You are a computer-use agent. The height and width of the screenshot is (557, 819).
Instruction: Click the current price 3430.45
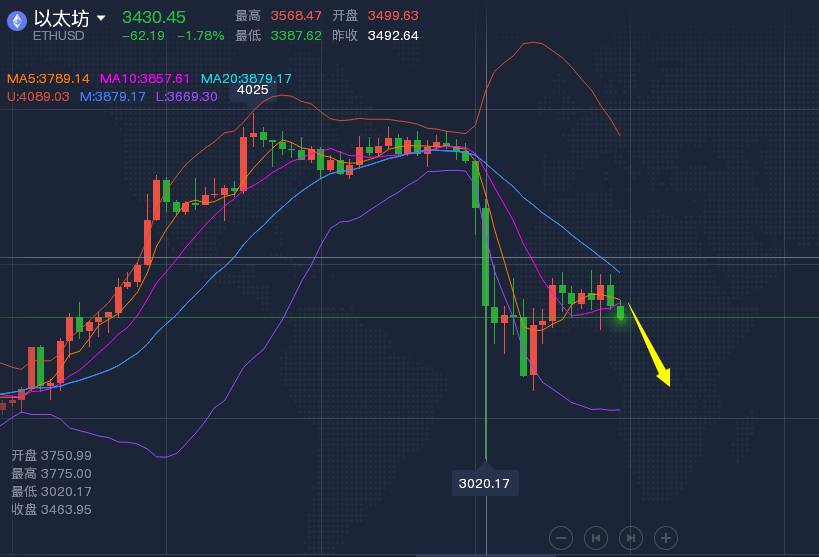coord(153,17)
